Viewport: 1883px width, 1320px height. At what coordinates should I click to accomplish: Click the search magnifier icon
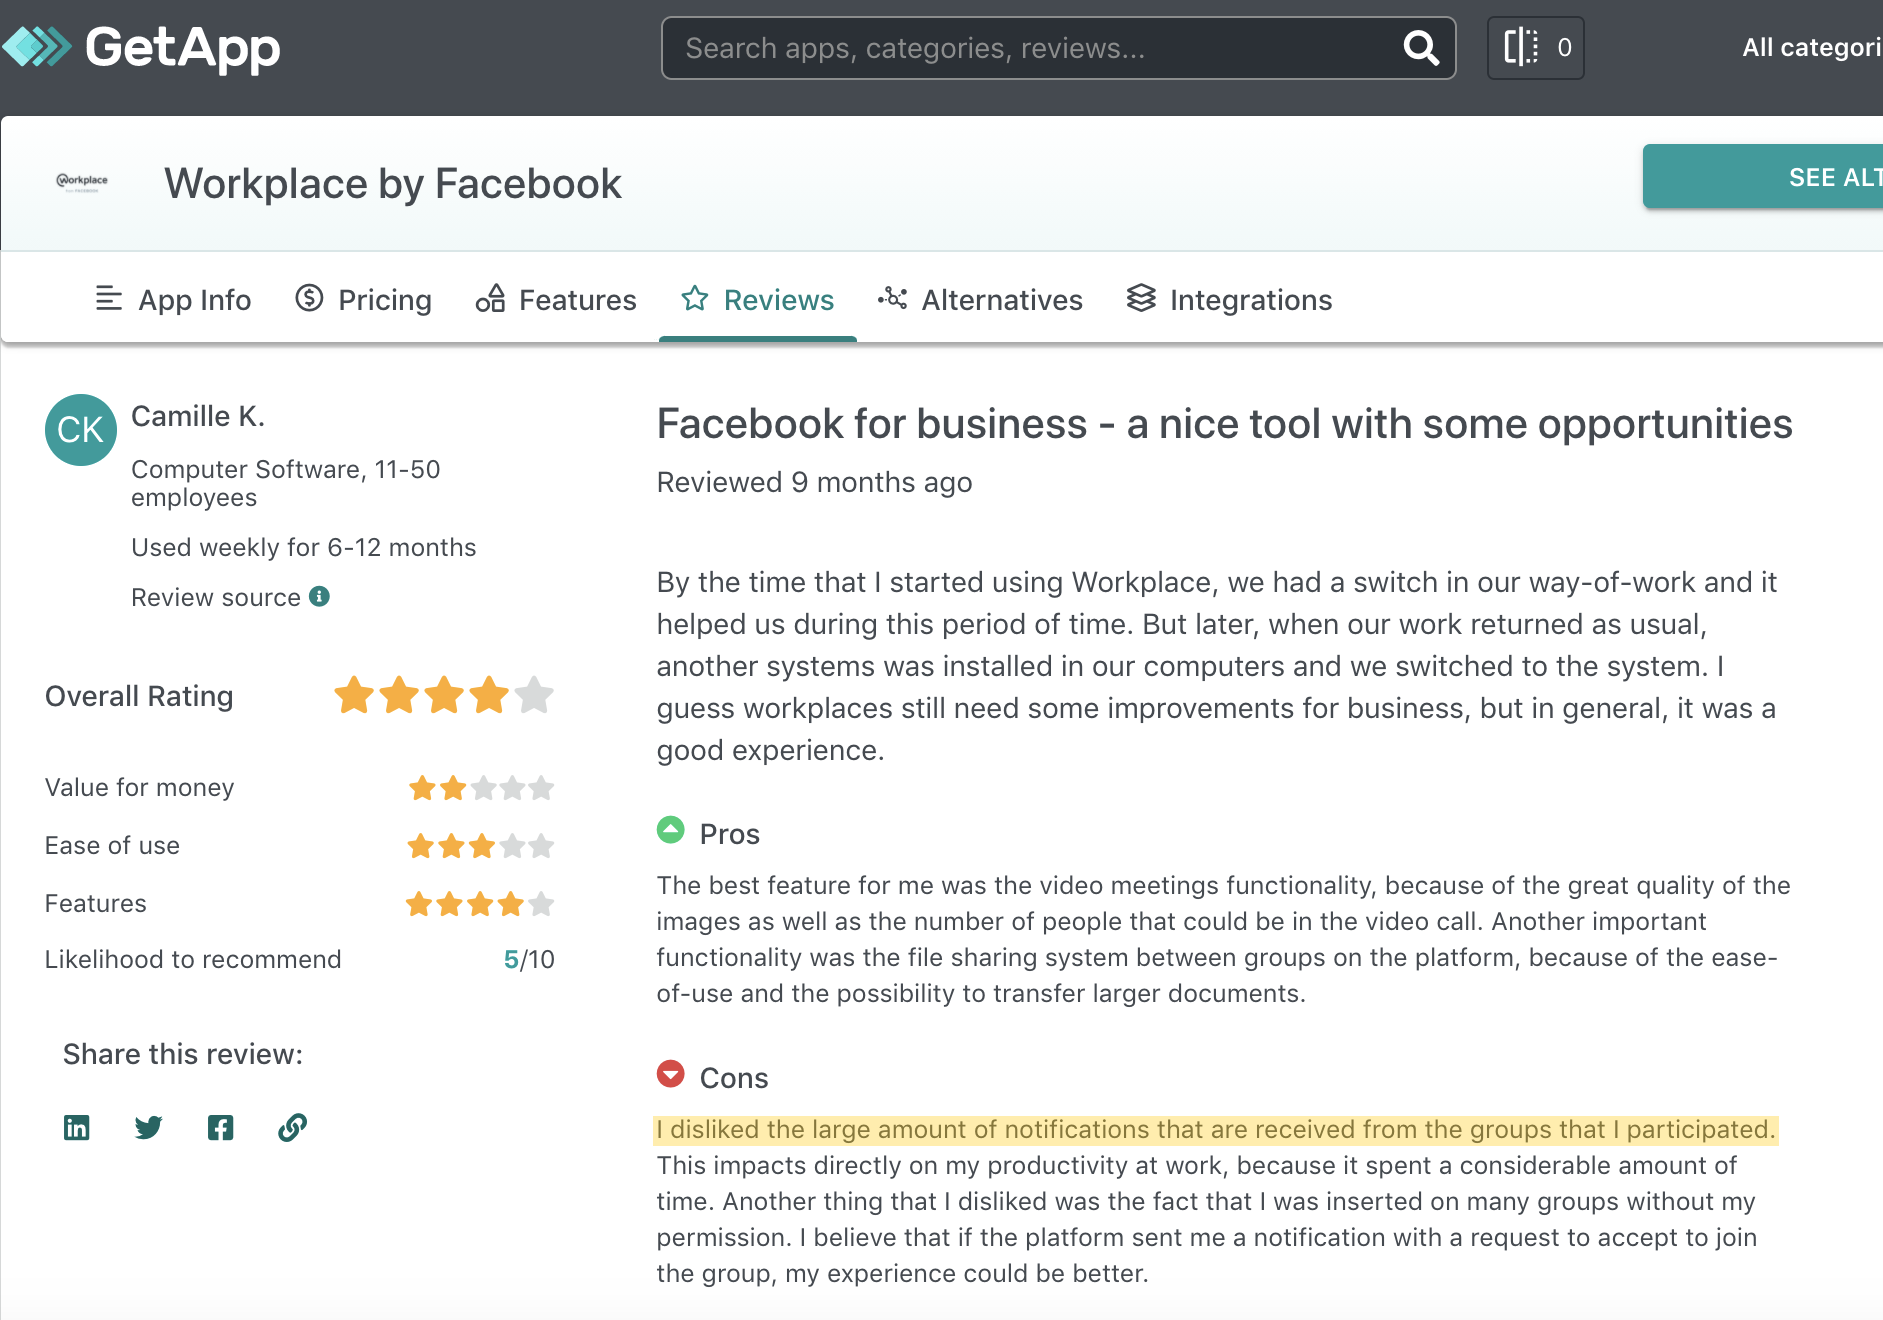tap(1420, 48)
